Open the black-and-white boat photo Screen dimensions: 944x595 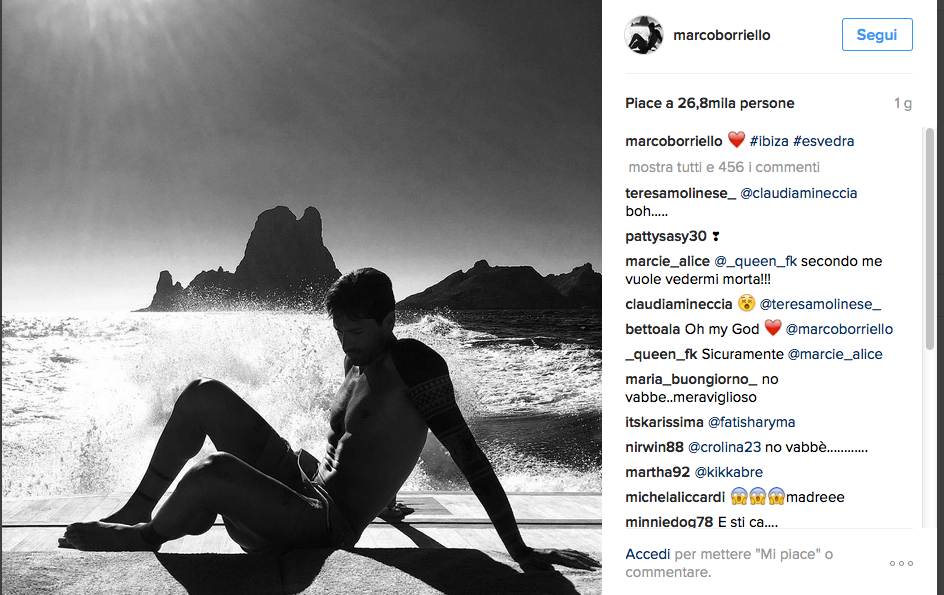(302, 298)
